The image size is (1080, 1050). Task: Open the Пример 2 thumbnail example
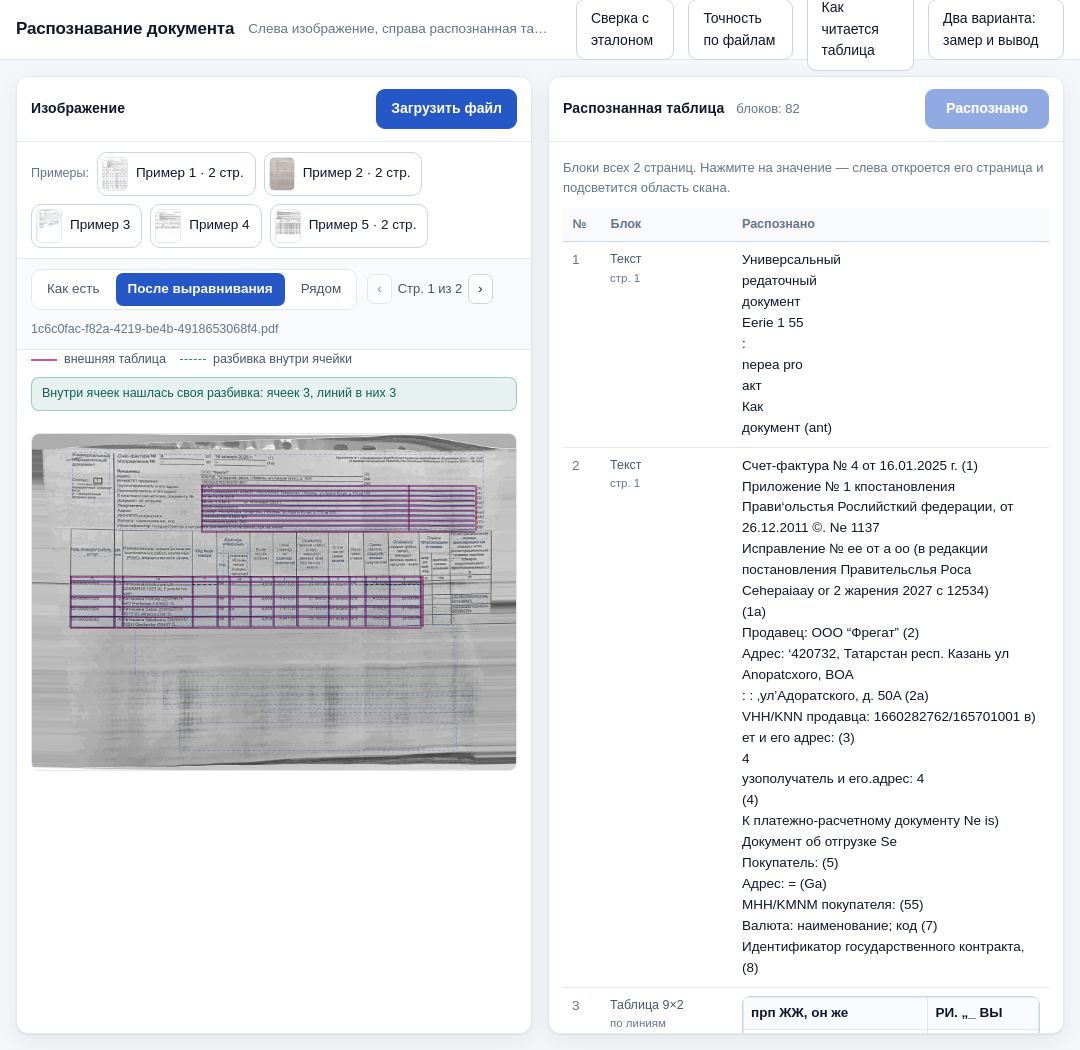tap(343, 174)
